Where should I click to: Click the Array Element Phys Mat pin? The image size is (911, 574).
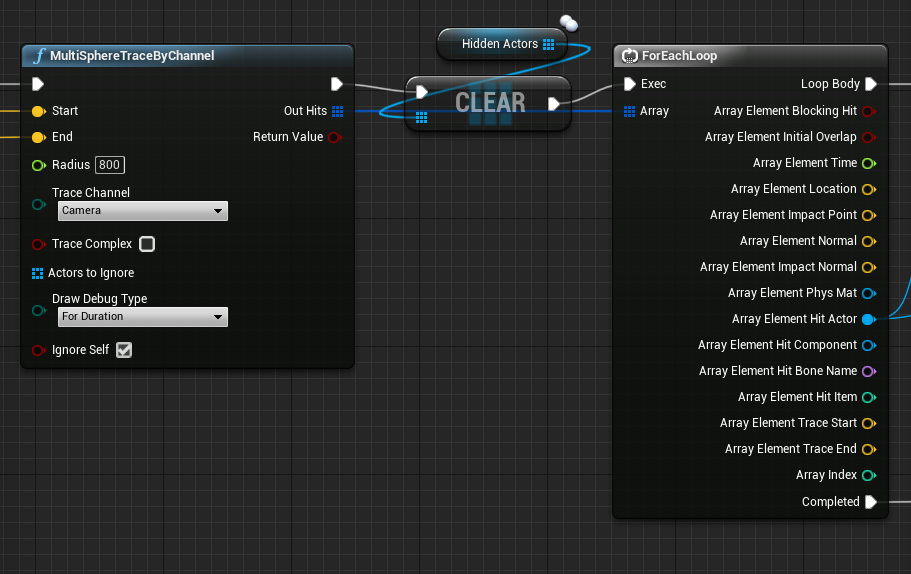click(x=869, y=293)
